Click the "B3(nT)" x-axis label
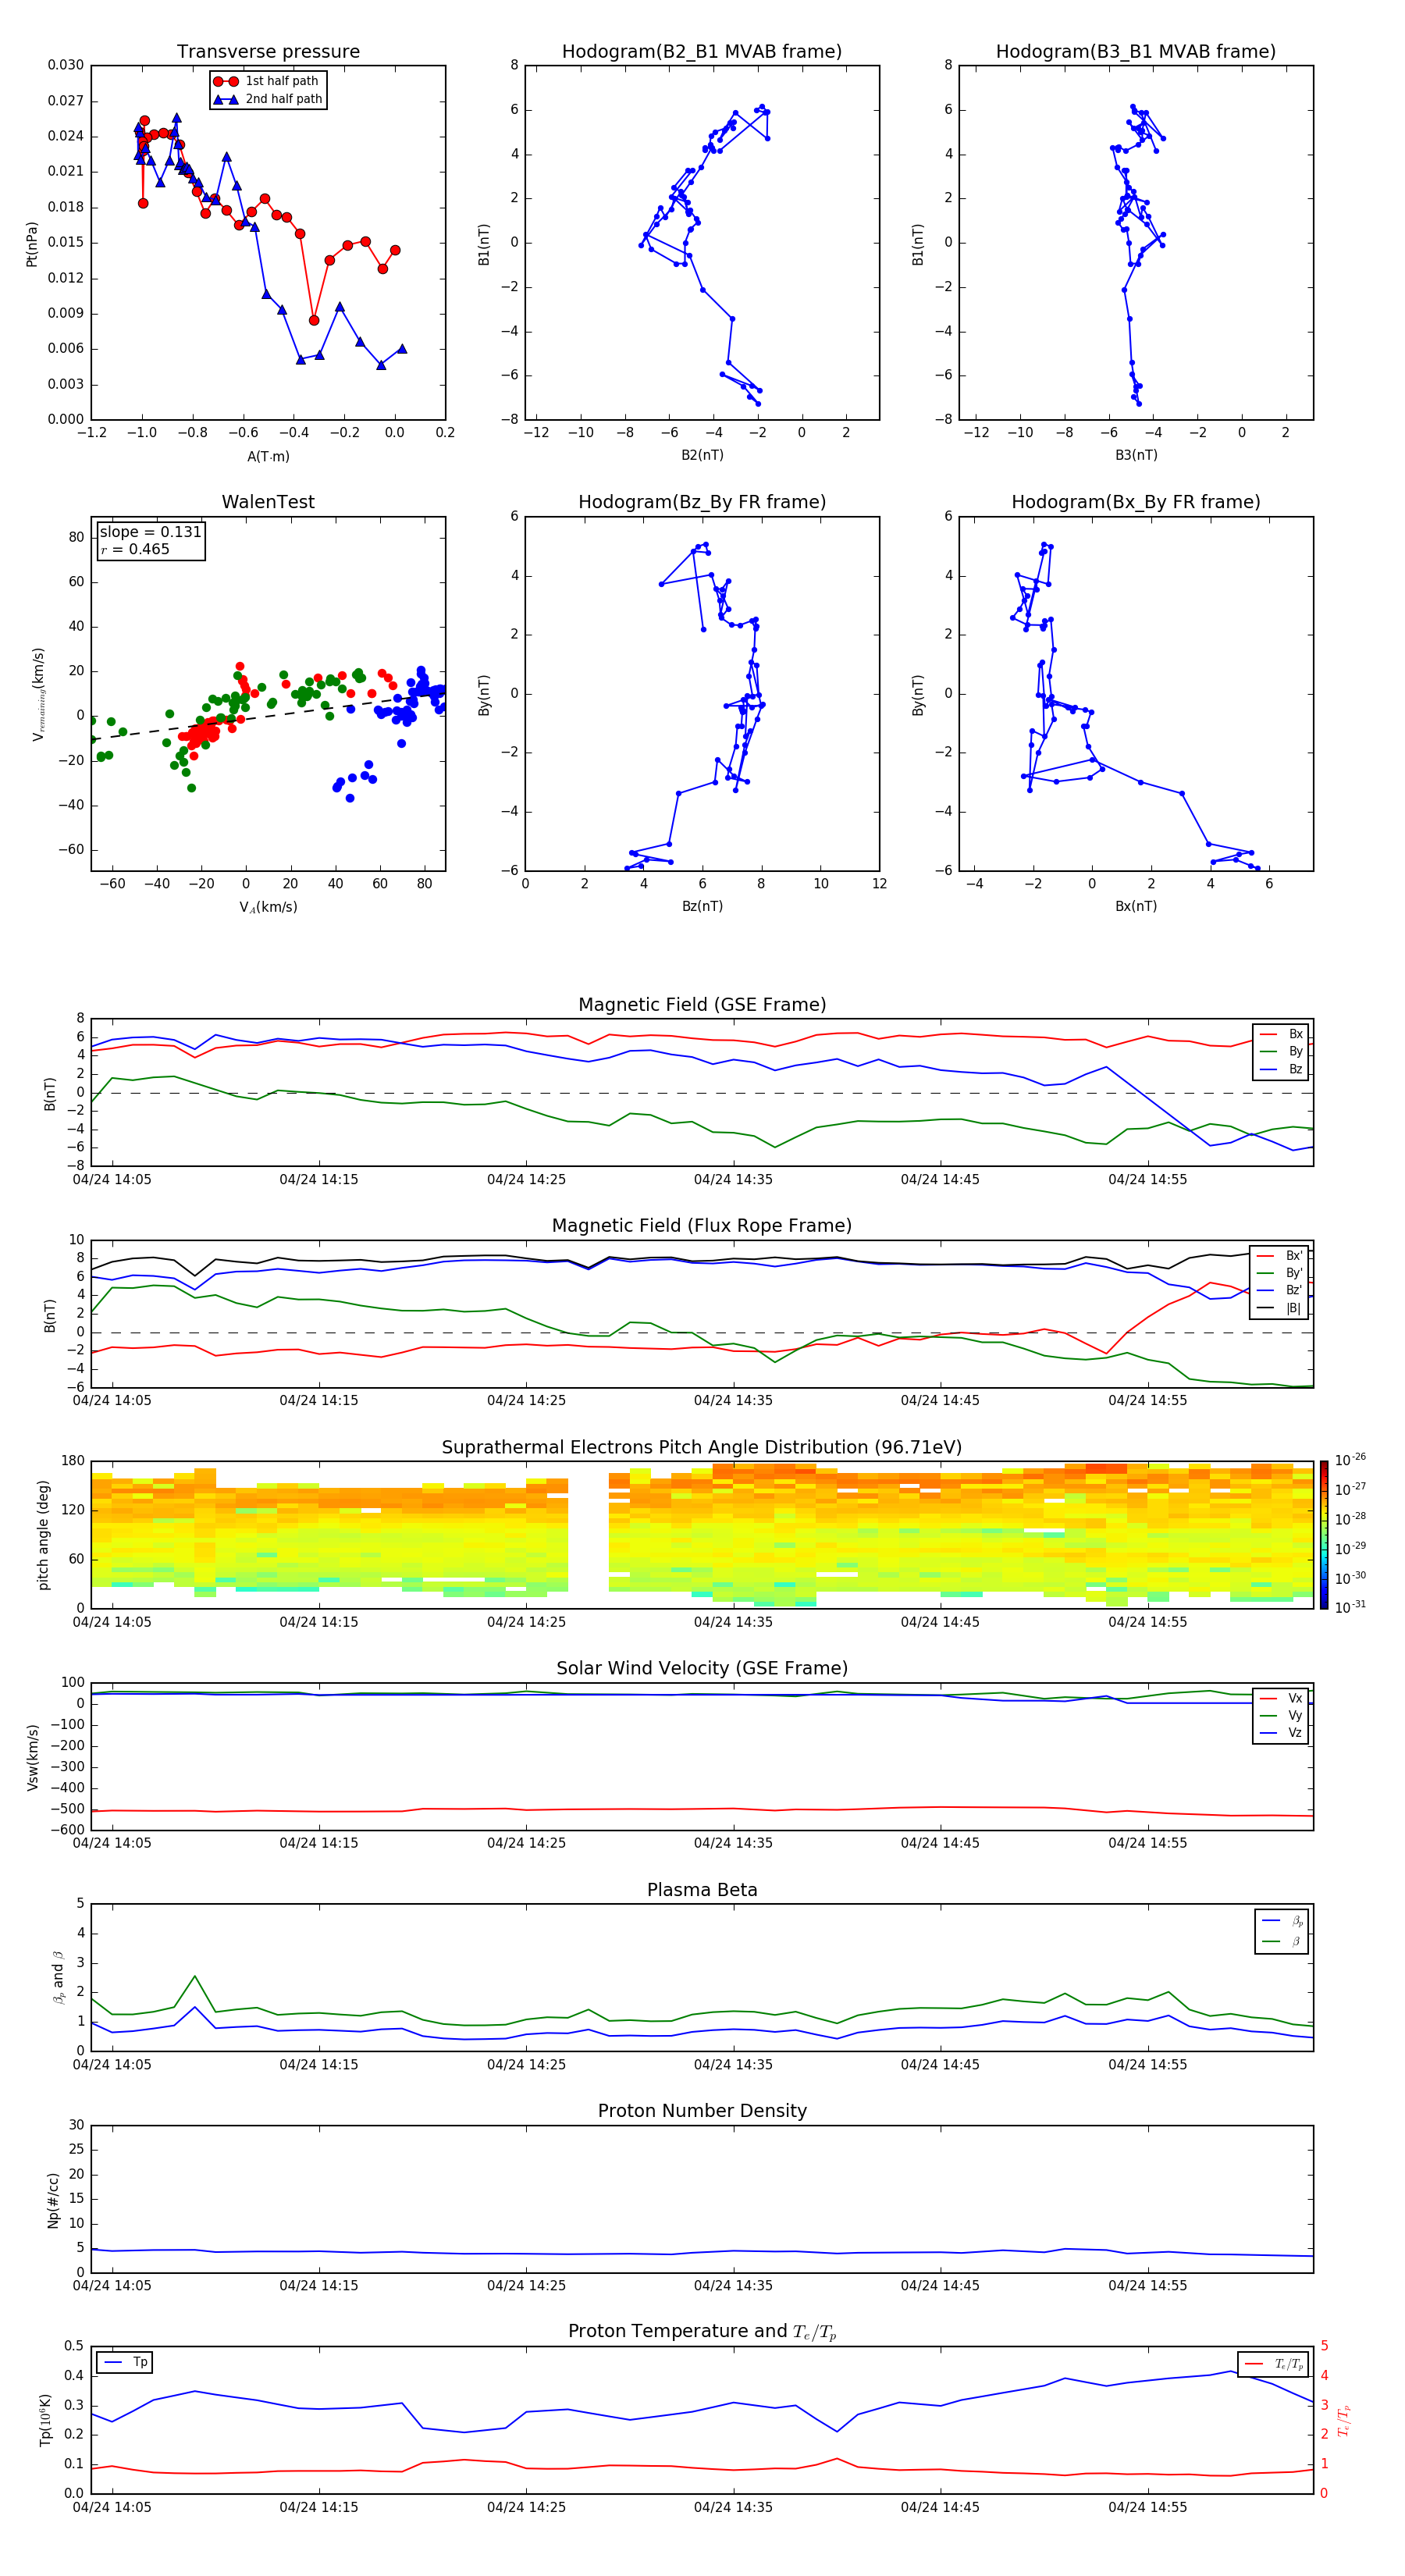1405x2576 pixels. coord(1136,455)
